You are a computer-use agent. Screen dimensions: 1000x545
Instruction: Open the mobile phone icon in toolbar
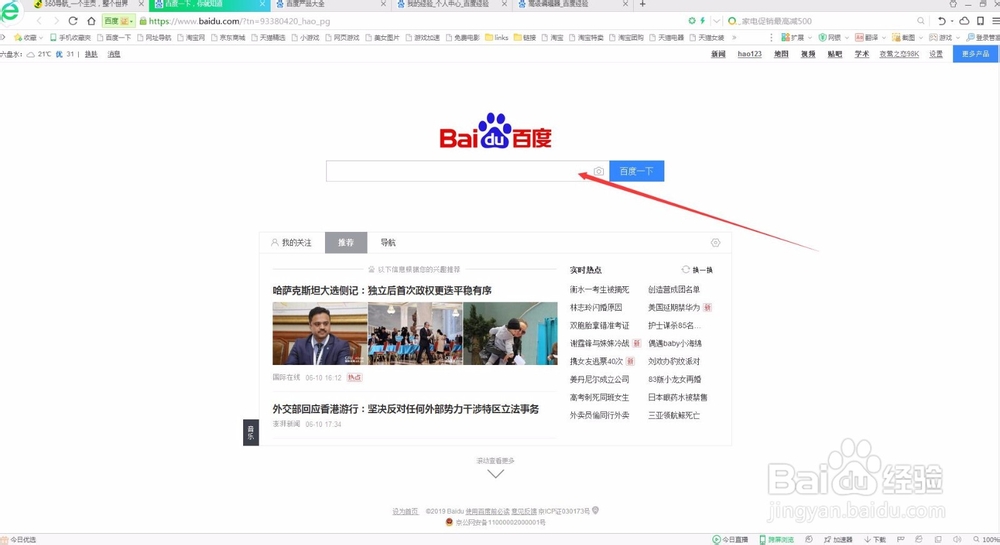click(x=980, y=21)
